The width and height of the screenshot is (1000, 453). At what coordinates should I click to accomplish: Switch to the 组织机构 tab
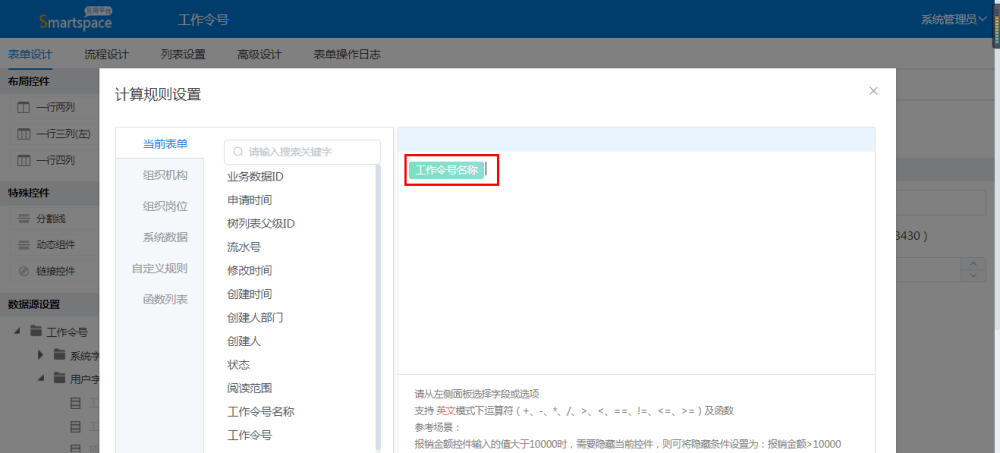(x=165, y=175)
